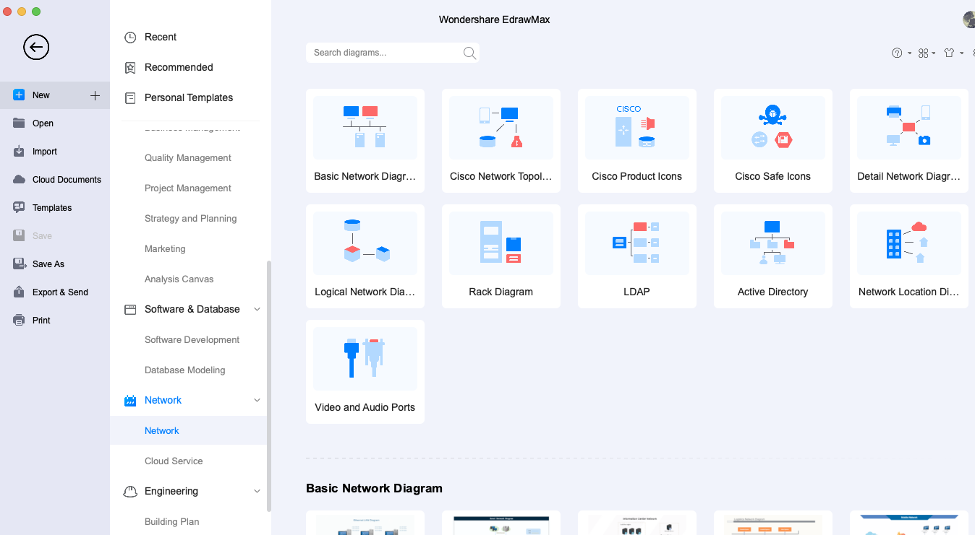Click the plus icon next to New

pyautogui.click(x=95, y=95)
